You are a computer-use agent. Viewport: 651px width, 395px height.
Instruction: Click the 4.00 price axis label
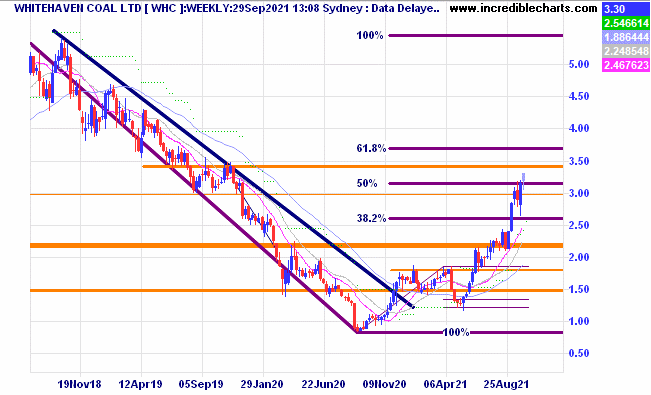579,128
